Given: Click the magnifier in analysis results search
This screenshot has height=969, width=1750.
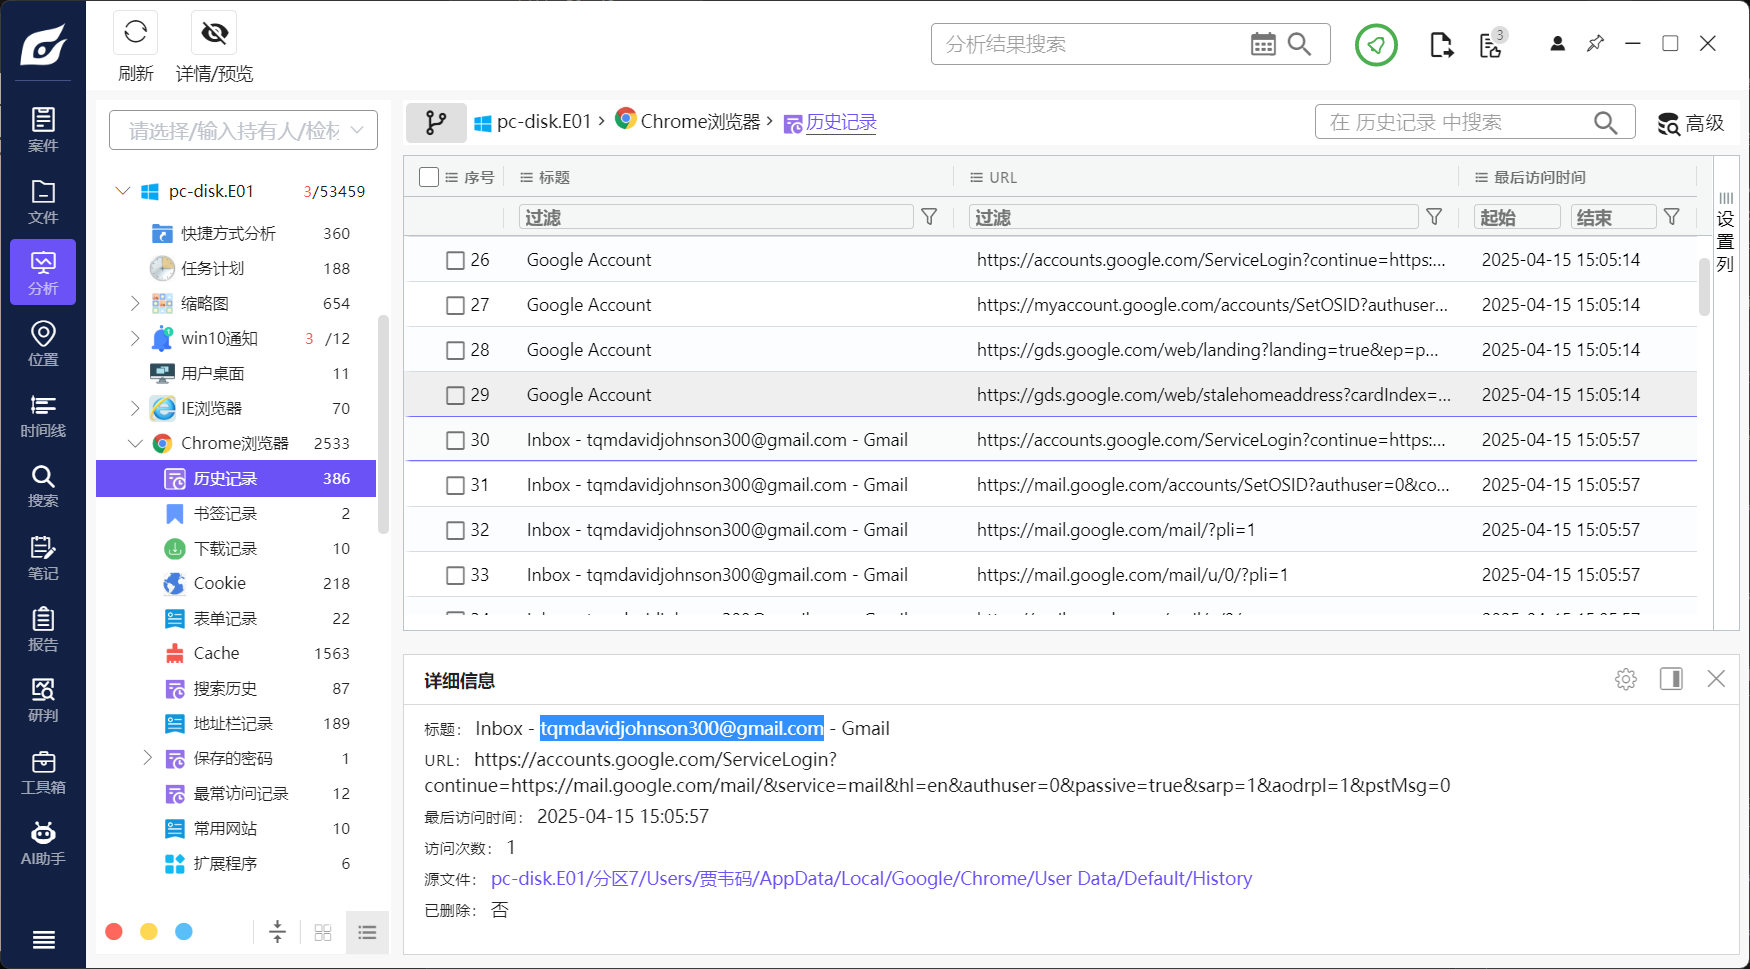Looking at the screenshot, I should click(1299, 44).
